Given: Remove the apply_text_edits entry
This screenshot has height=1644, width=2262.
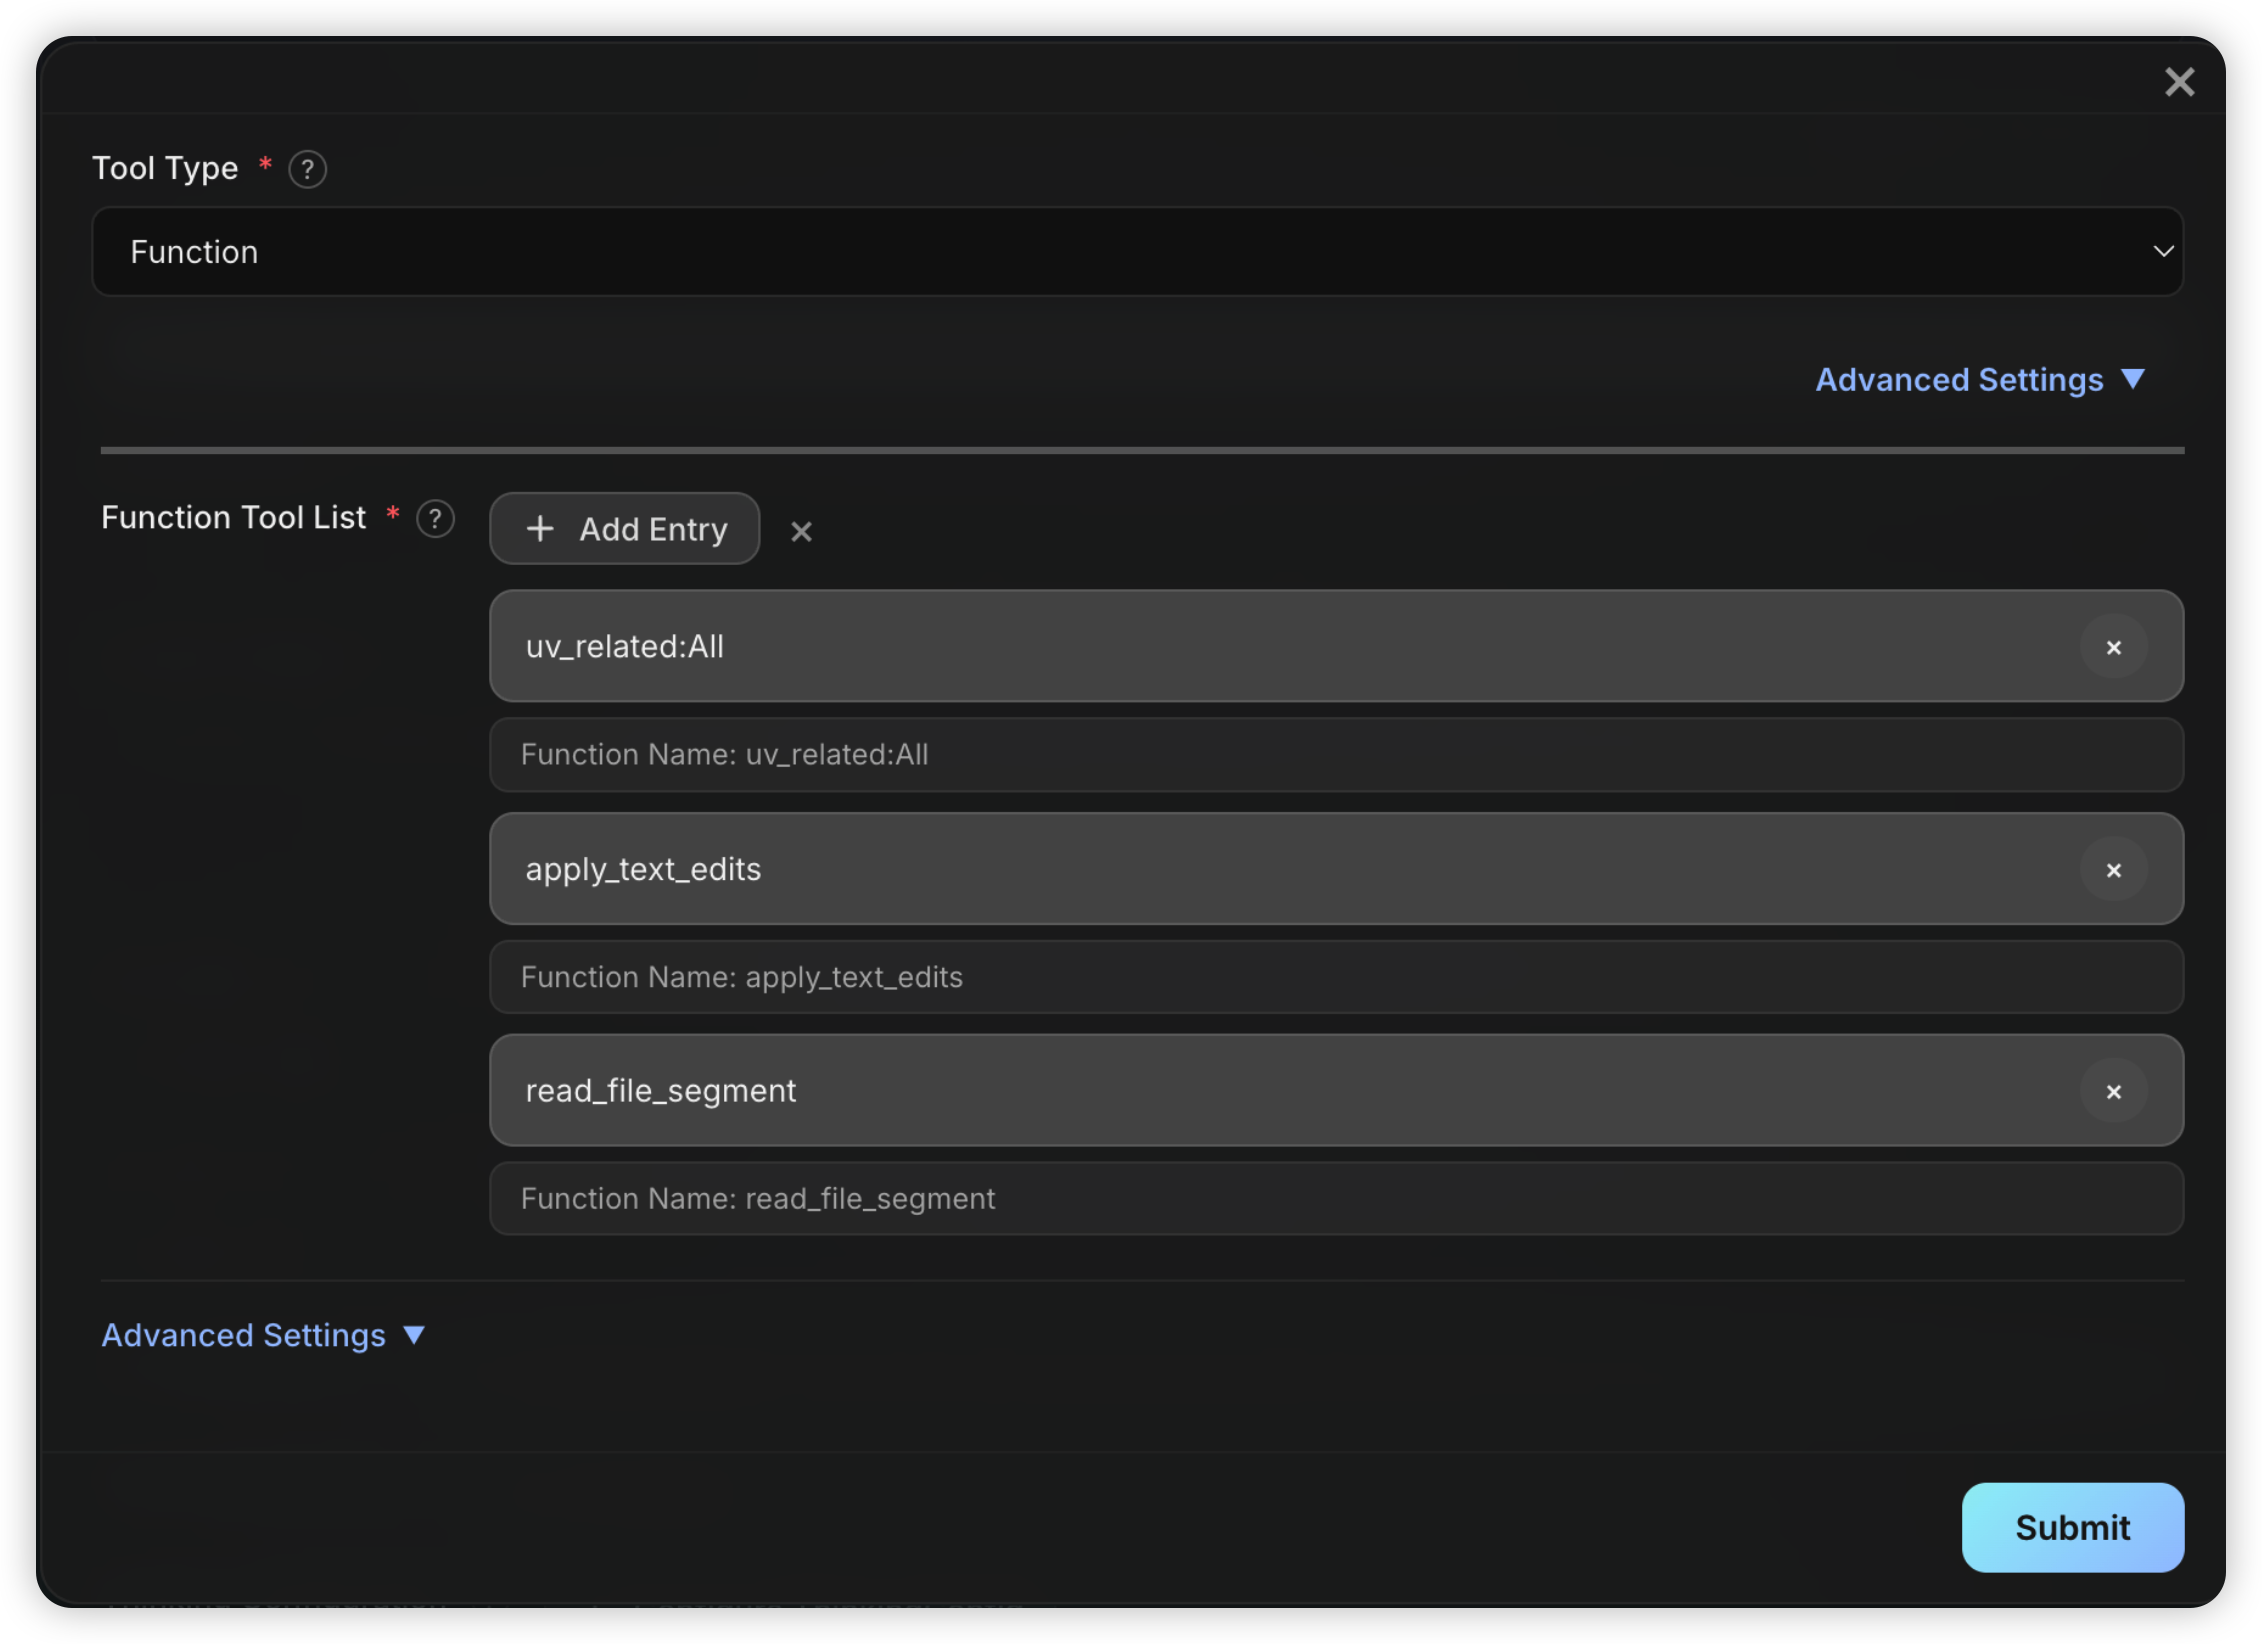Looking at the screenshot, I should pyautogui.click(x=2113, y=870).
